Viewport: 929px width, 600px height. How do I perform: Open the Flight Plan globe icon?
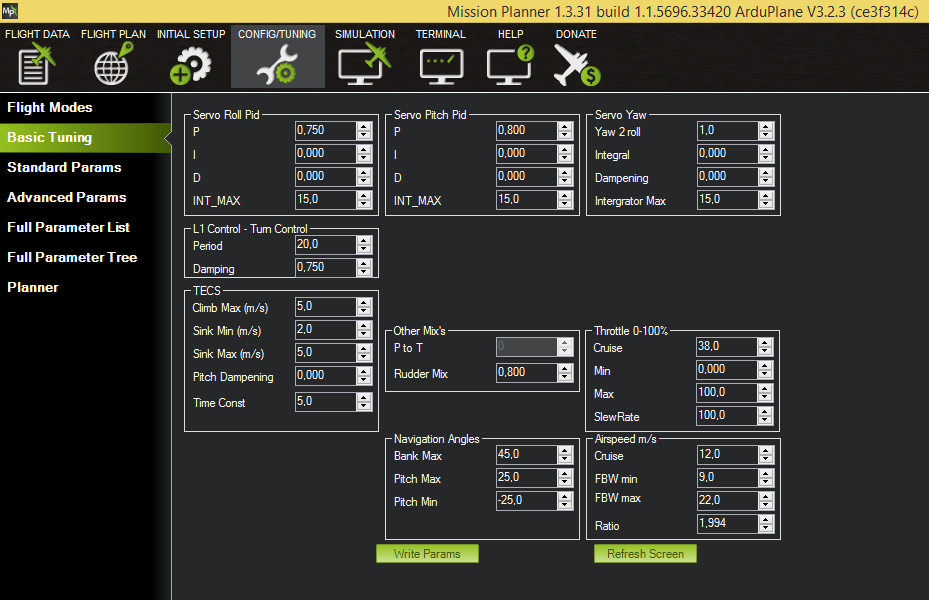[113, 64]
